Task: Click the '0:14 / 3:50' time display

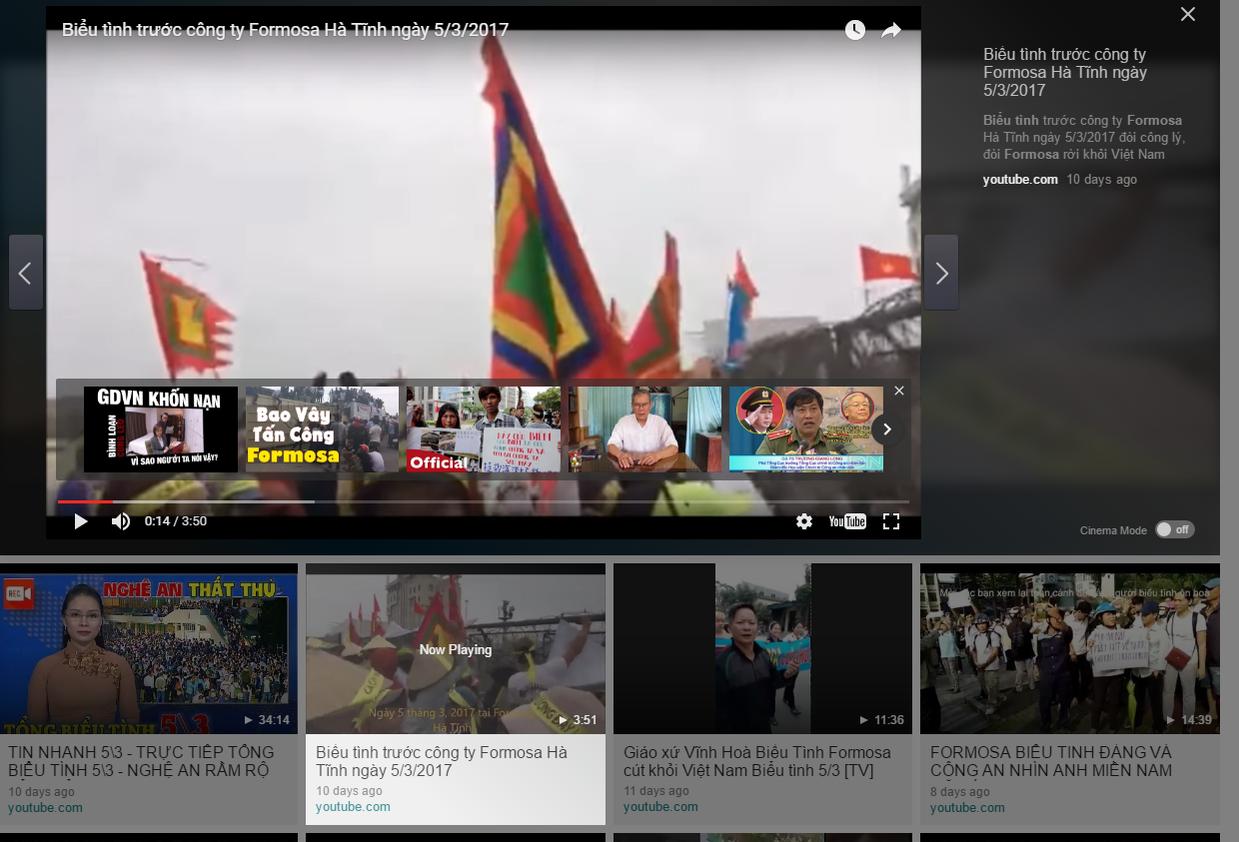Action: (x=175, y=521)
